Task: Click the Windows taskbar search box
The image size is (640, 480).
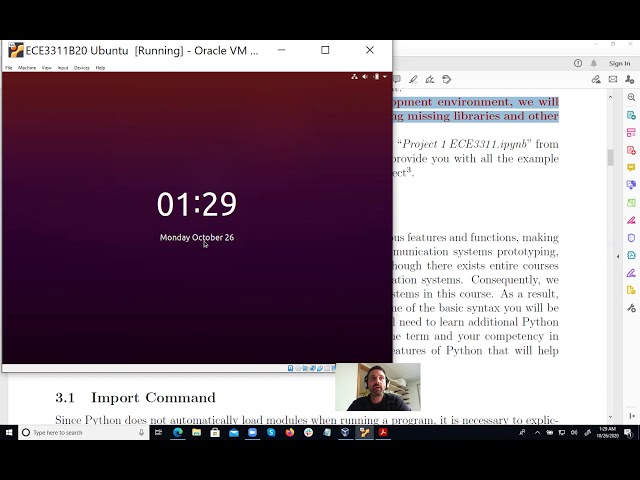Action: click(78, 433)
